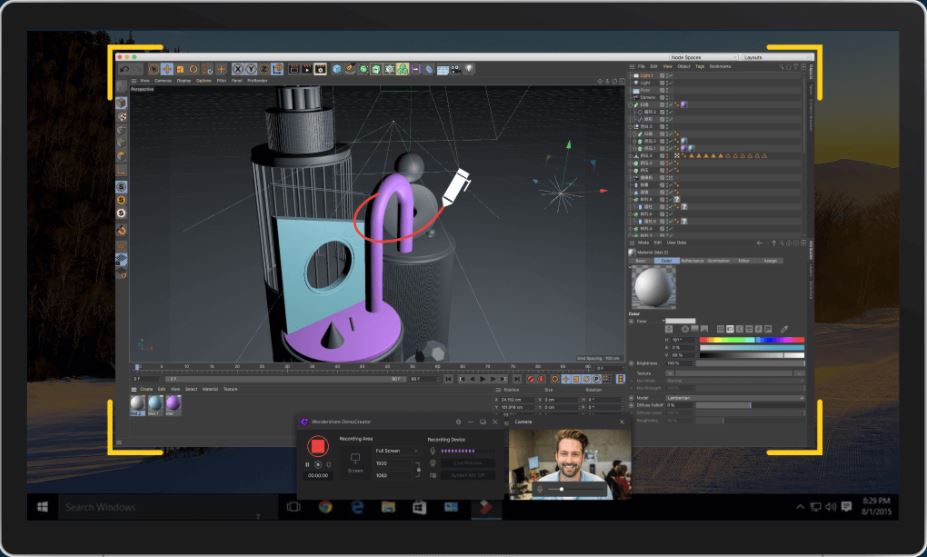Viewport: 927px width, 557px height.
Task: Select the Rotate tool
Action: click(x=193, y=69)
